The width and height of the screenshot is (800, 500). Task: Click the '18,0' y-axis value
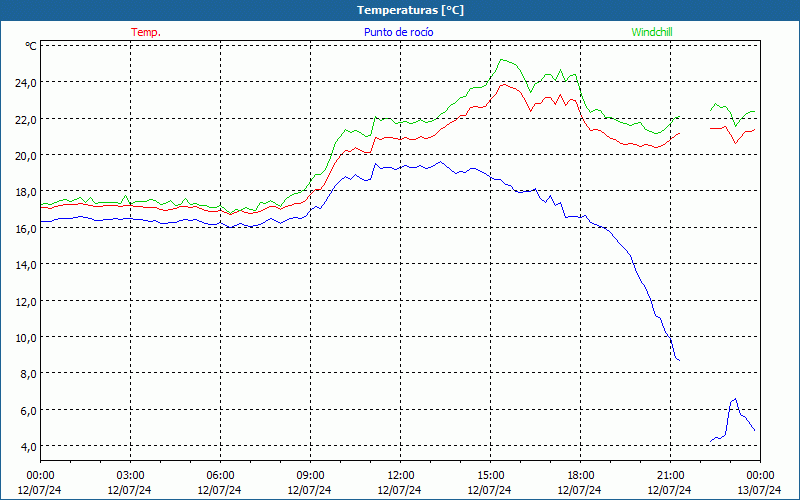click(26, 192)
